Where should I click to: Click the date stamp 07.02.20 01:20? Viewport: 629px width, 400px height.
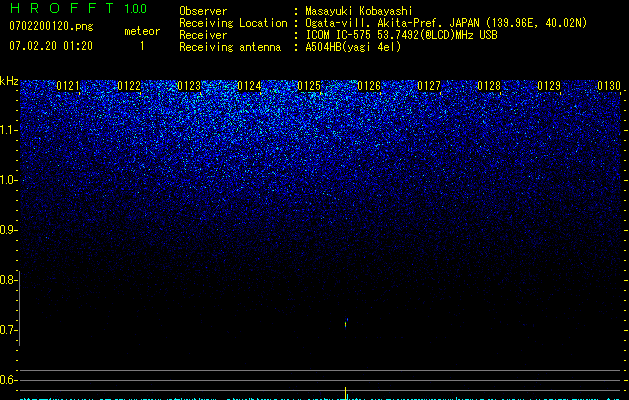point(51,46)
